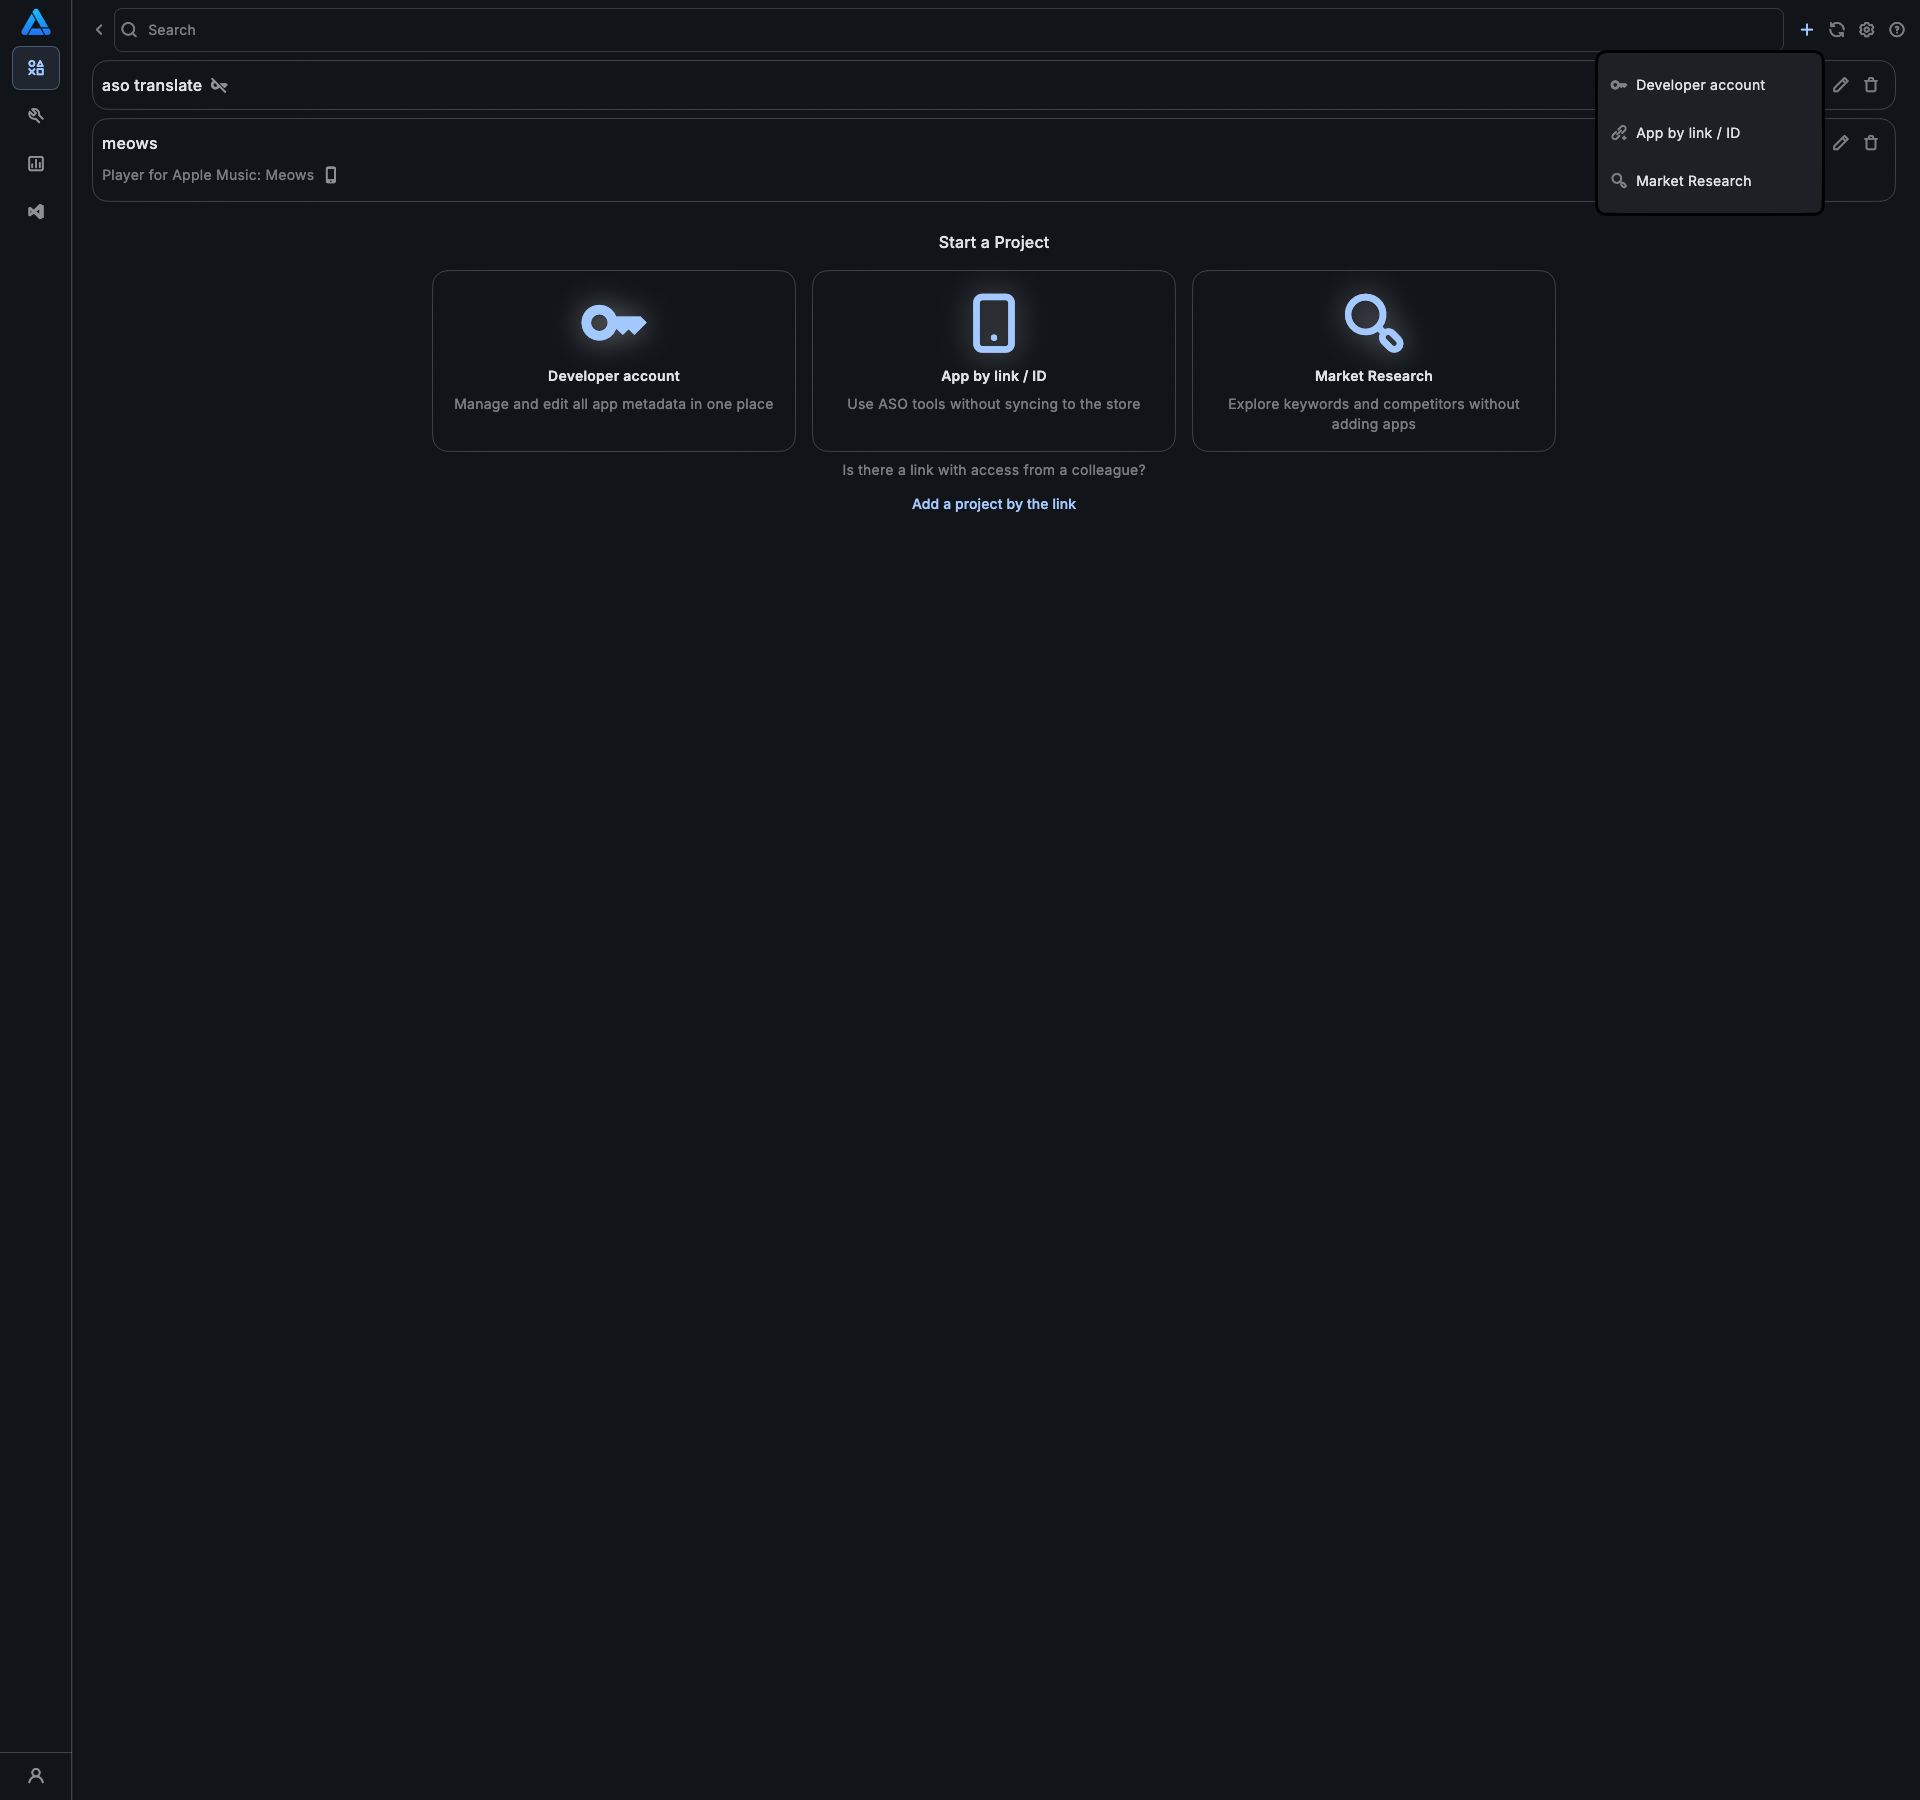This screenshot has width=1920, height=1800.
Task: Click the Add a project by the link
Action: click(x=993, y=504)
